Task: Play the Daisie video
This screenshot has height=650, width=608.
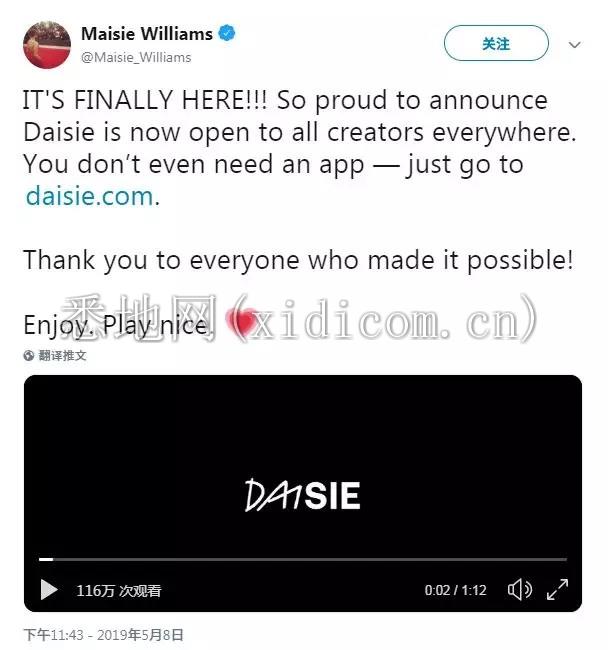Action: coord(49,589)
